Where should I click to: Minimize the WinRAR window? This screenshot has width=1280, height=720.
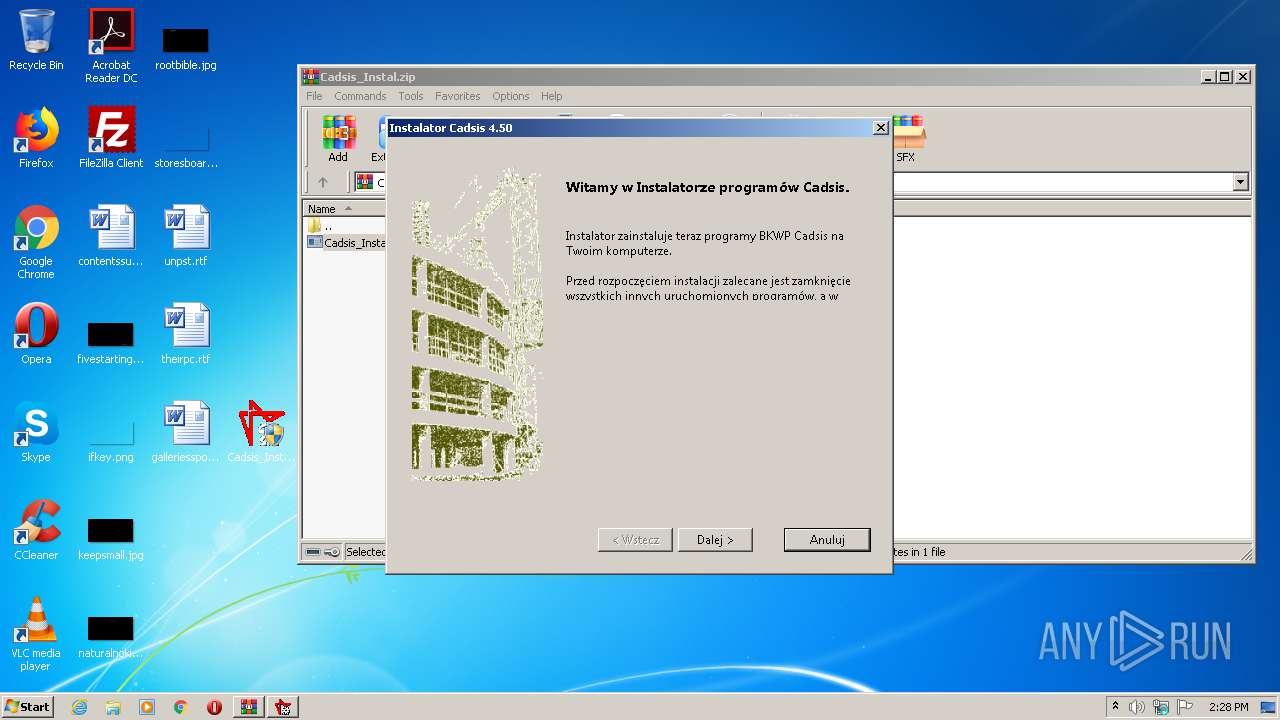1208,77
